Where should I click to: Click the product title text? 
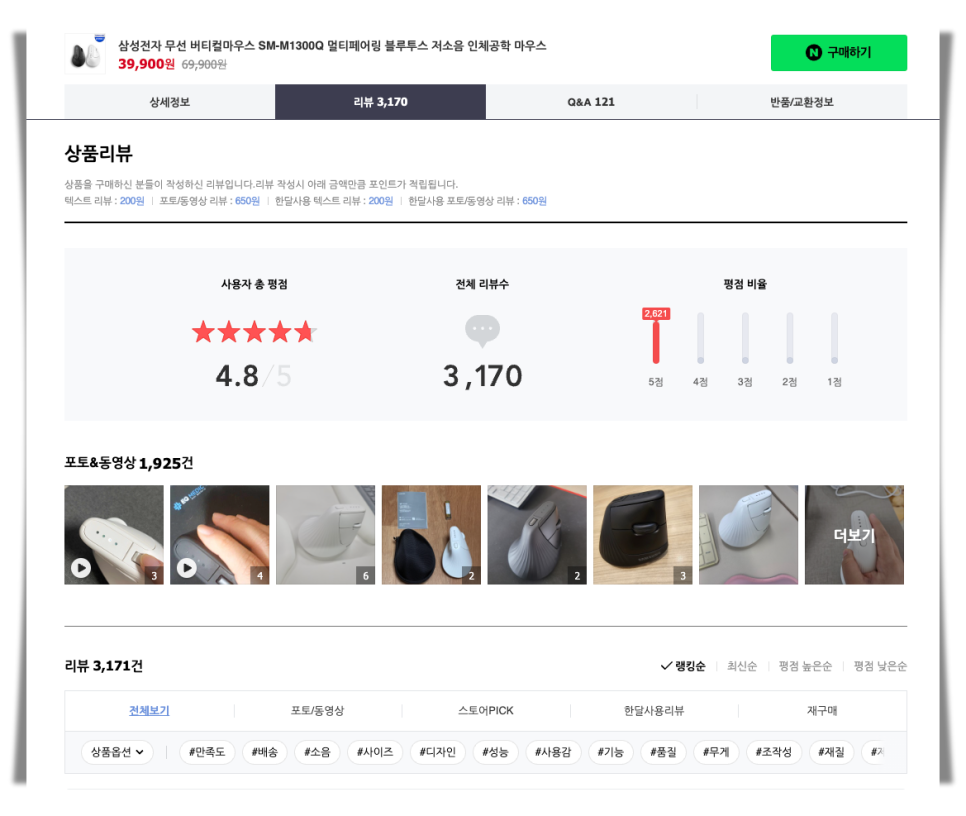(332, 46)
